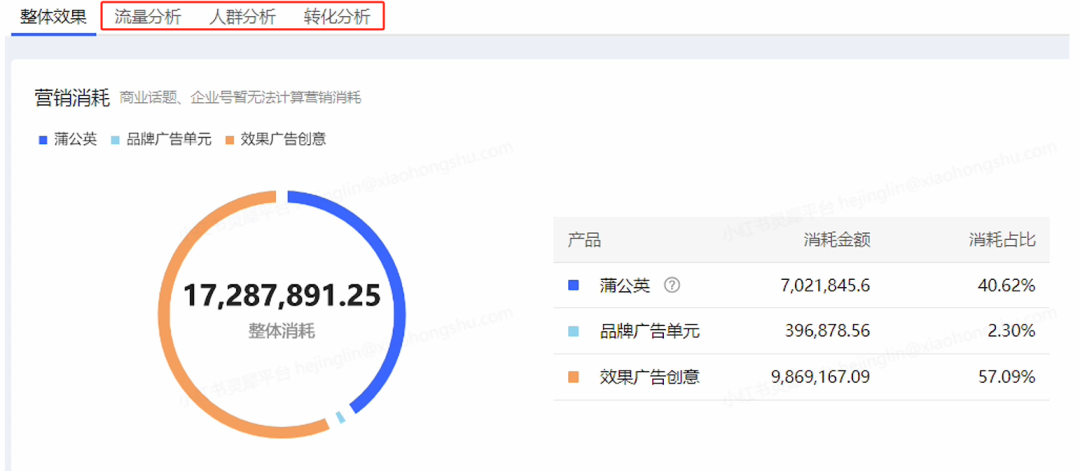Viewport: 1080px width, 471px height.
Task: Toggle 品牌广告单元 series in the chart legend
Action: pos(160,139)
